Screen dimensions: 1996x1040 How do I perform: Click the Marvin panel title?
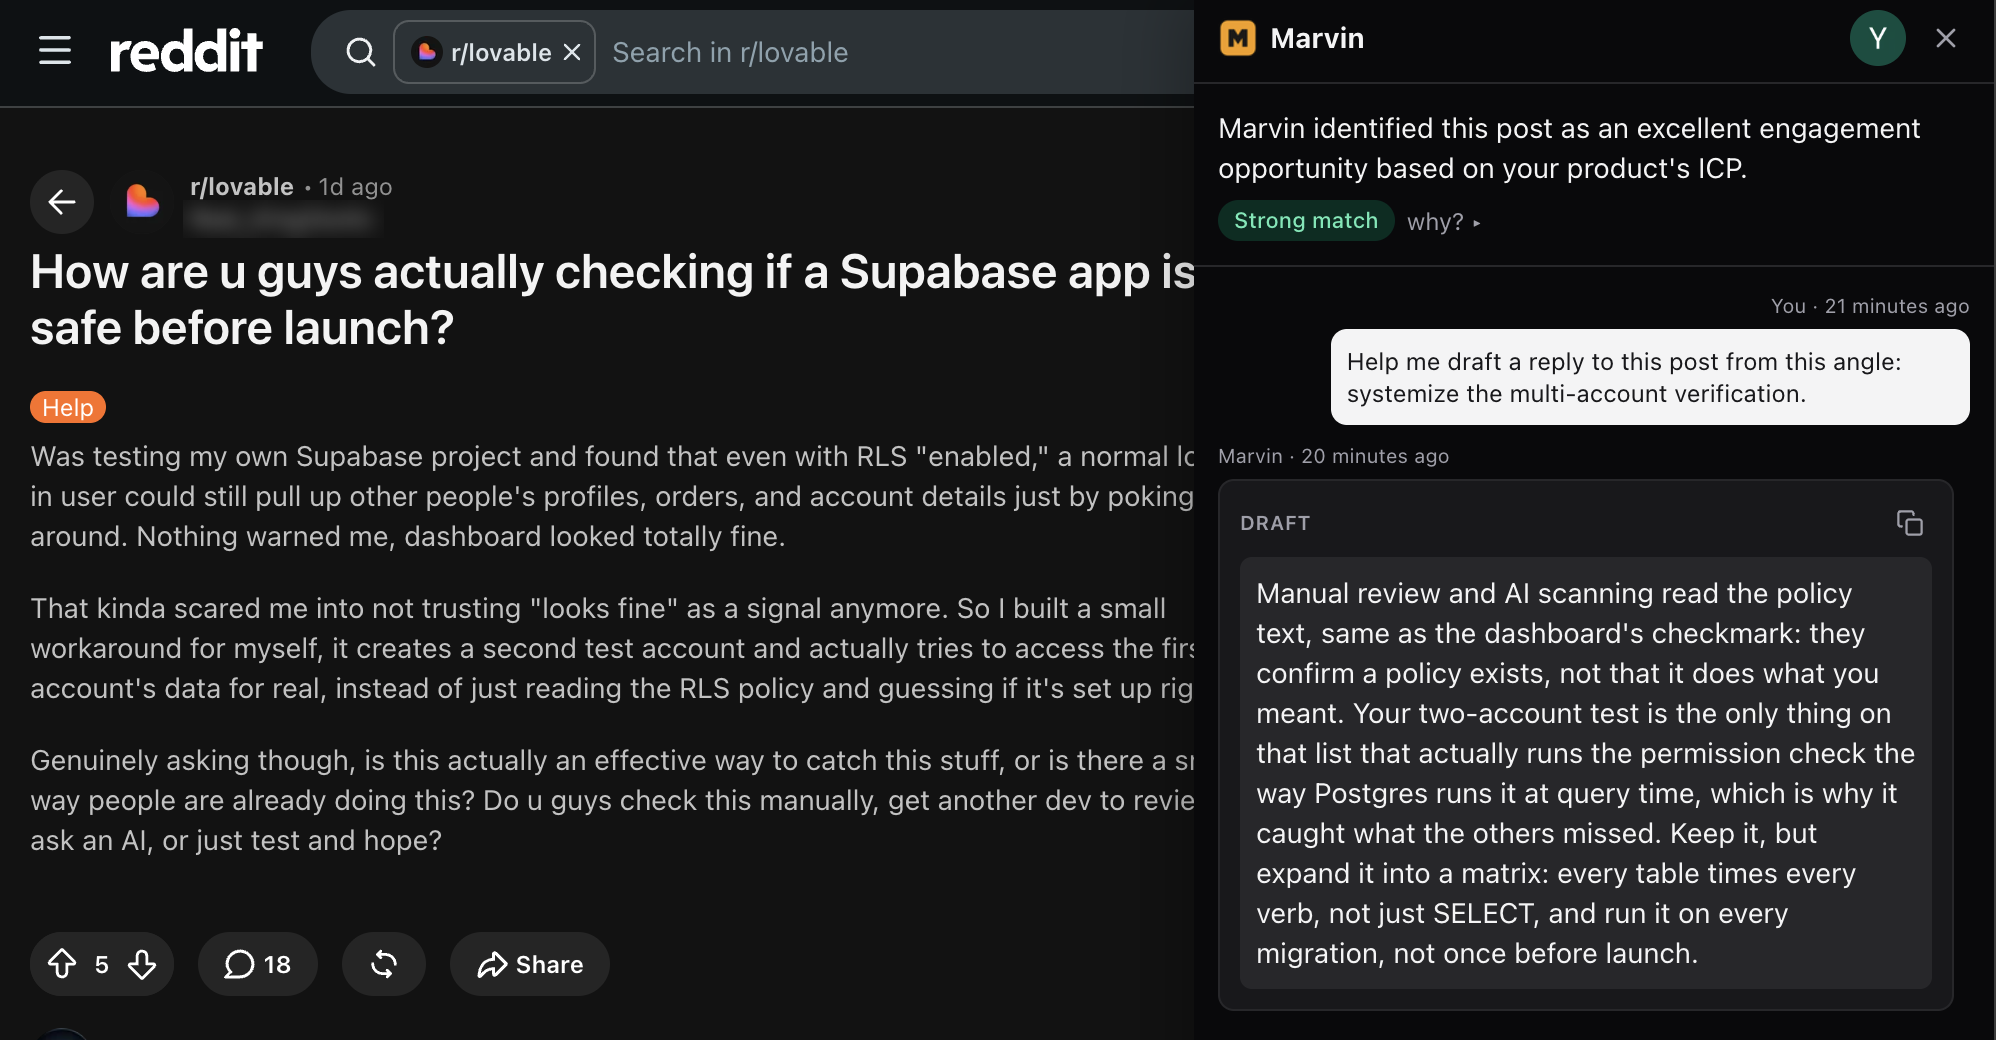[x=1317, y=38]
